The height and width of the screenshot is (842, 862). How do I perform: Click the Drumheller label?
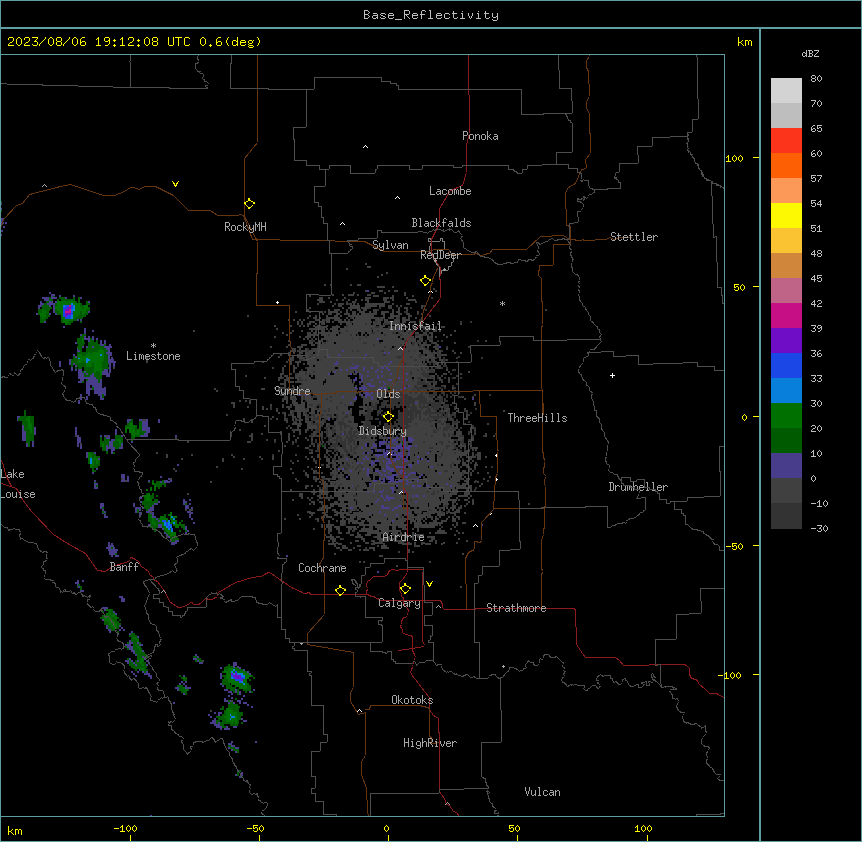click(x=638, y=487)
